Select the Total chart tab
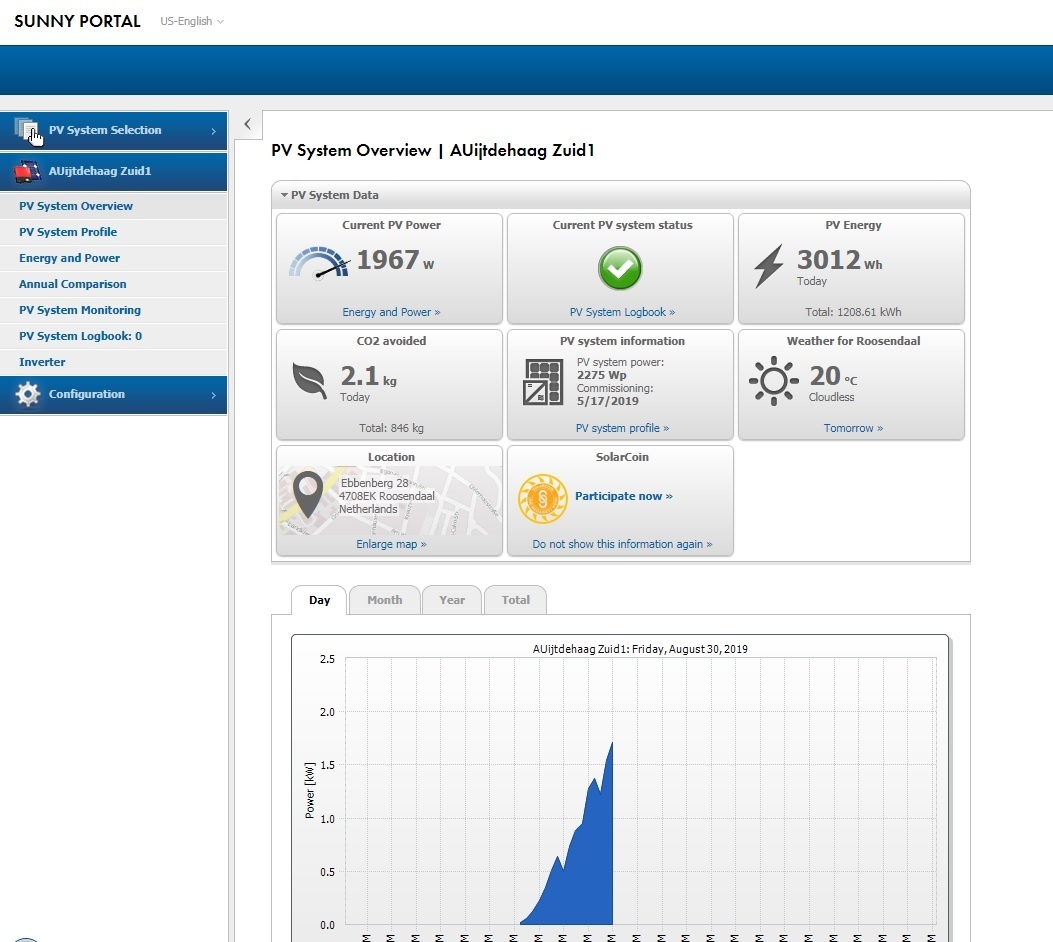 (515, 600)
